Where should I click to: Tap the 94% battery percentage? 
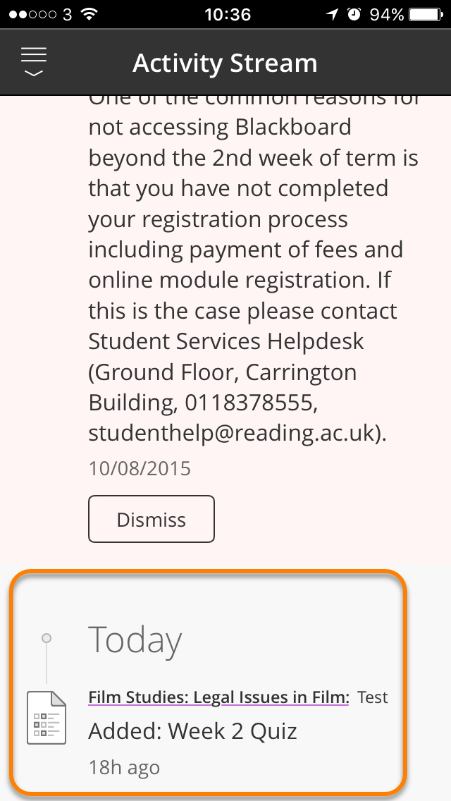pos(387,14)
